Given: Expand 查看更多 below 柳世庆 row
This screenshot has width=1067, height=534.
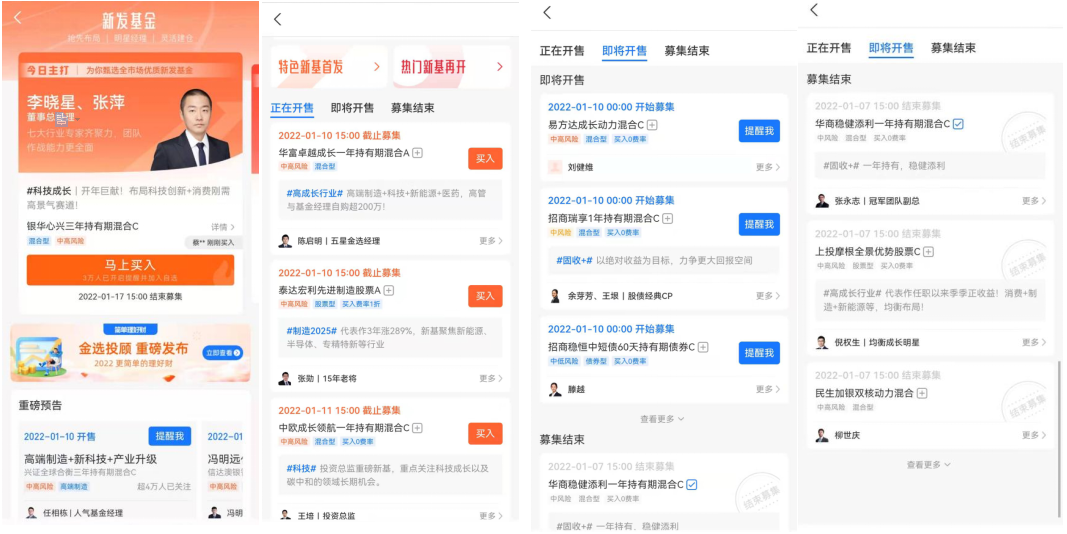Looking at the screenshot, I should (x=928, y=465).
